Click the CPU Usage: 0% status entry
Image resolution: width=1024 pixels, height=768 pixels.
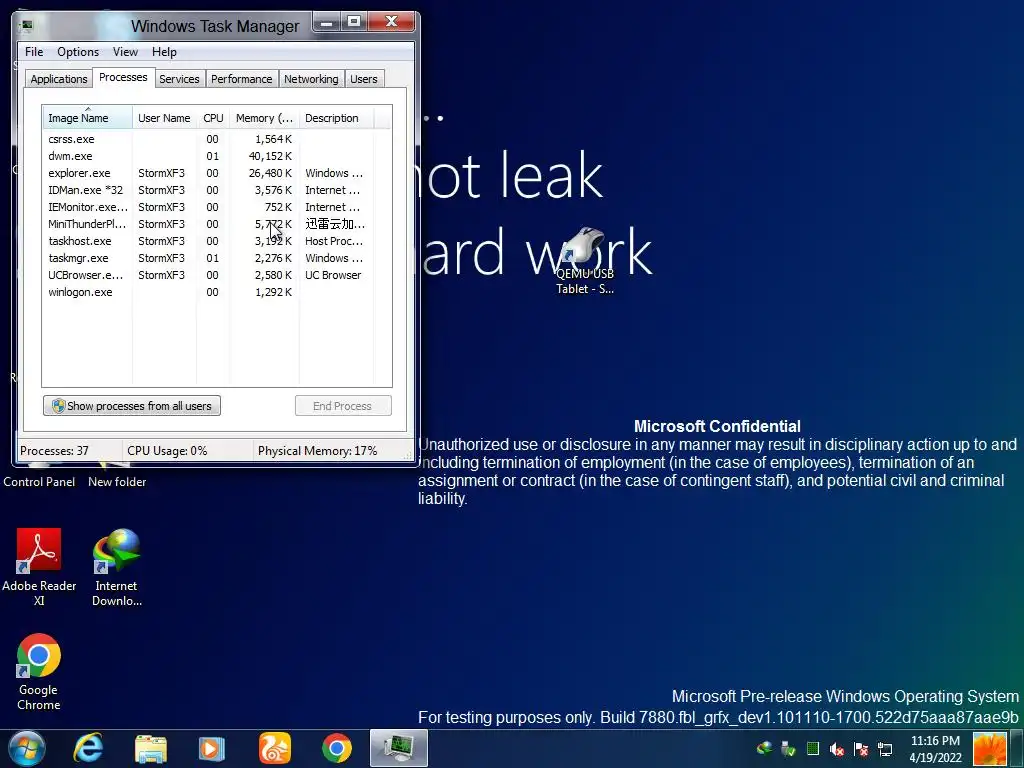[x=167, y=451]
